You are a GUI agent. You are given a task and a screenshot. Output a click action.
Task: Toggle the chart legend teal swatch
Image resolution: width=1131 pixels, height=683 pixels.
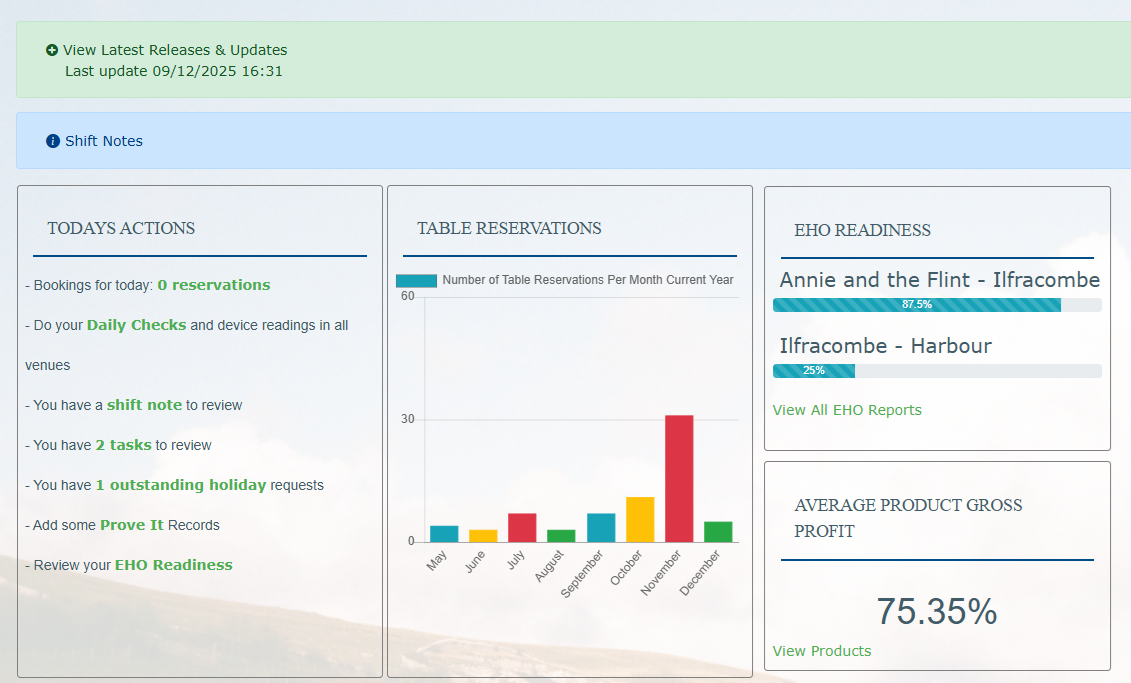[x=416, y=281]
